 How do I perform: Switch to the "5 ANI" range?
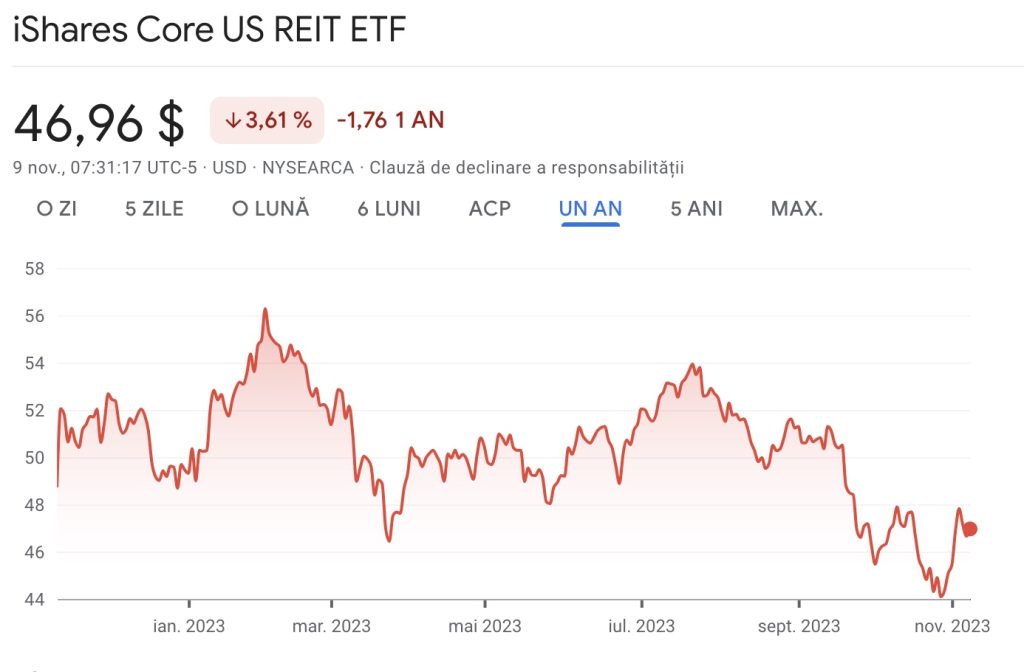(696, 208)
